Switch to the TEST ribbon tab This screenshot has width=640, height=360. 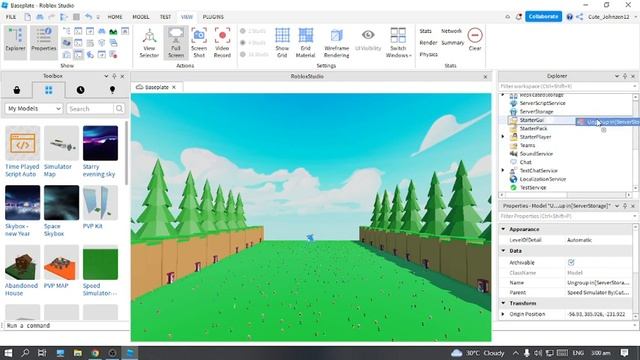tap(165, 17)
